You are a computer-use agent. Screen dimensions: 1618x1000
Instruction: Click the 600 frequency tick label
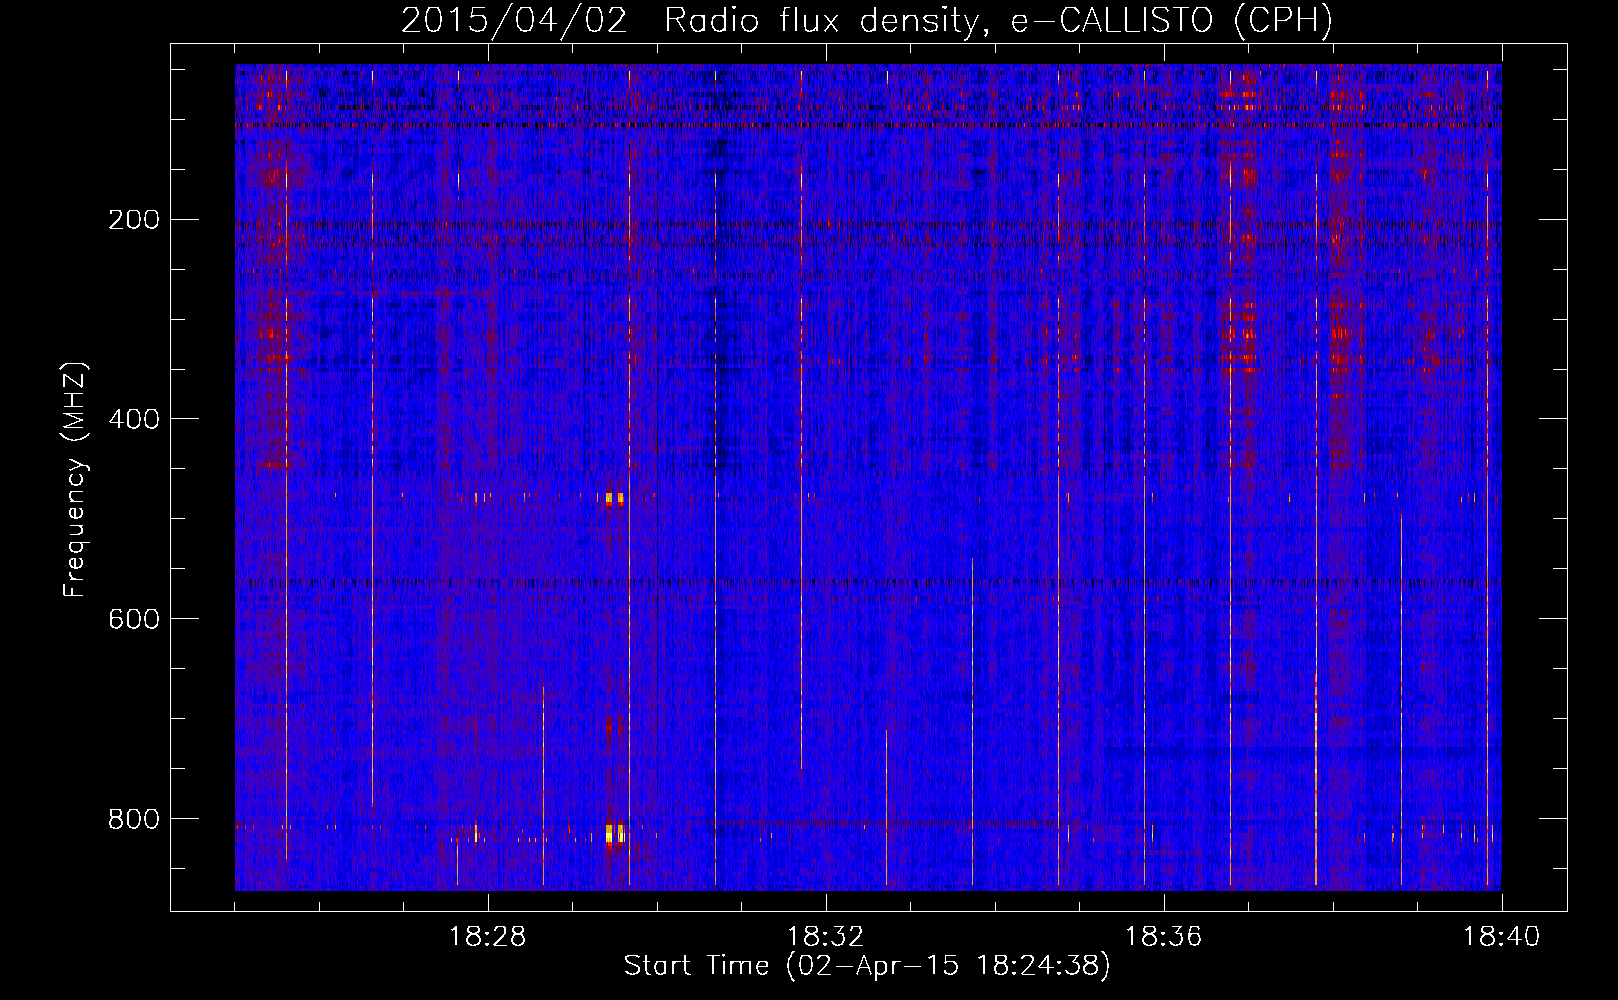point(134,619)
